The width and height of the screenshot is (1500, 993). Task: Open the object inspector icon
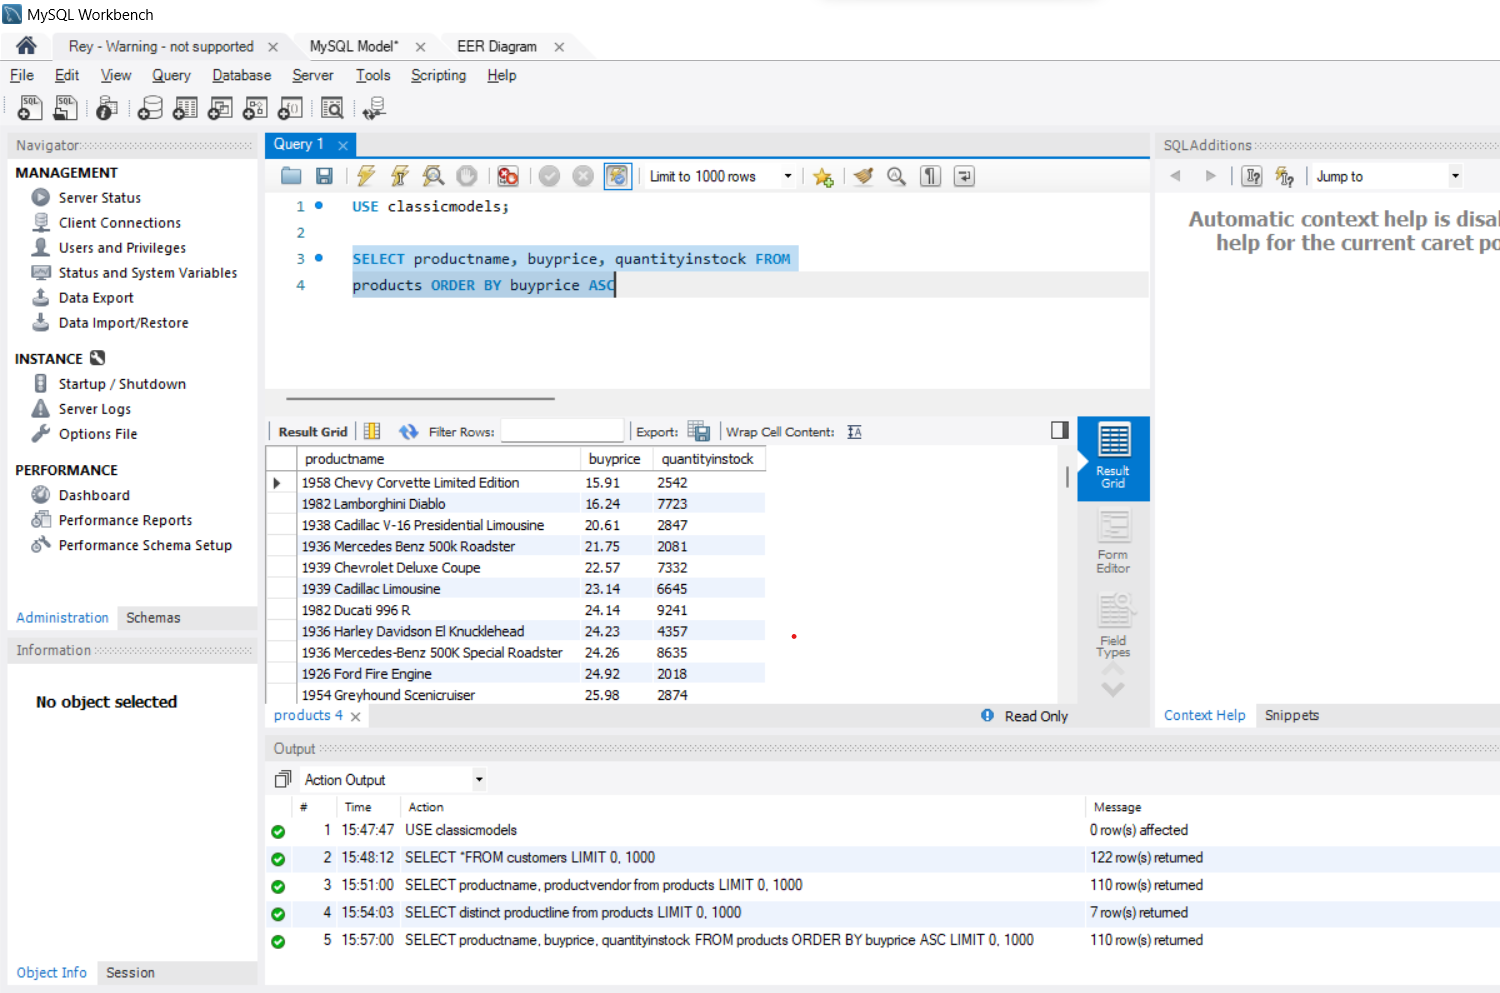click(107, 108)
